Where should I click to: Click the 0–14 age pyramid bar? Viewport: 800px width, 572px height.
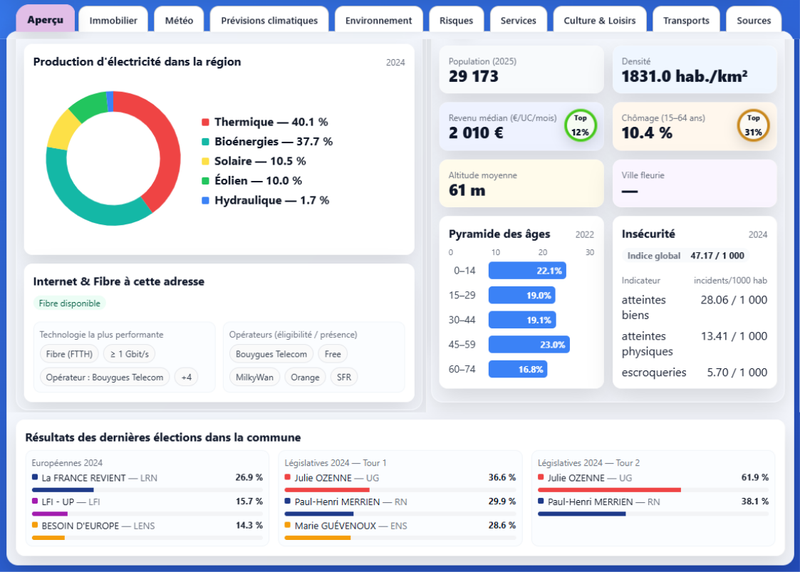coord(527,270)
